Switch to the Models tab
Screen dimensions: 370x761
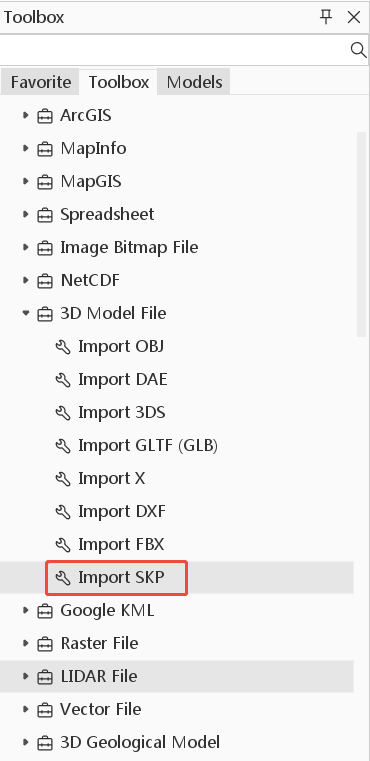[x=194, y=82]
